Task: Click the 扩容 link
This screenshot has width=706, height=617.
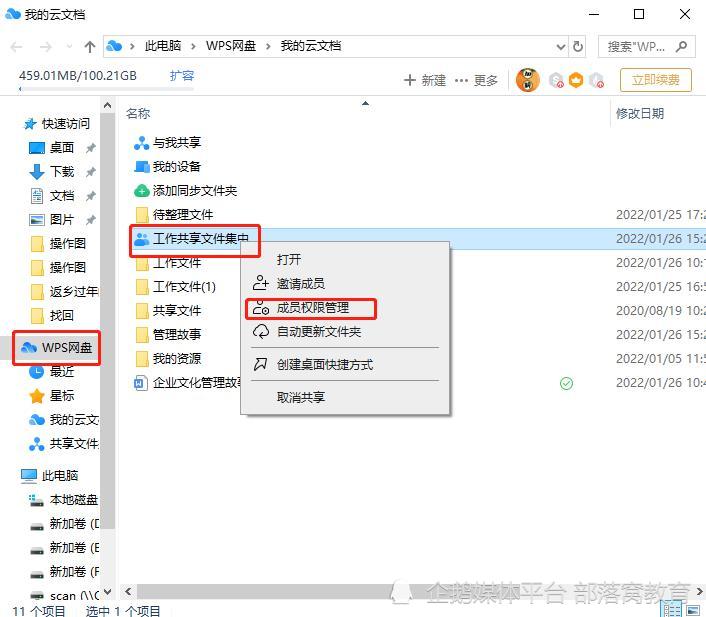Action: coord(182,76)
